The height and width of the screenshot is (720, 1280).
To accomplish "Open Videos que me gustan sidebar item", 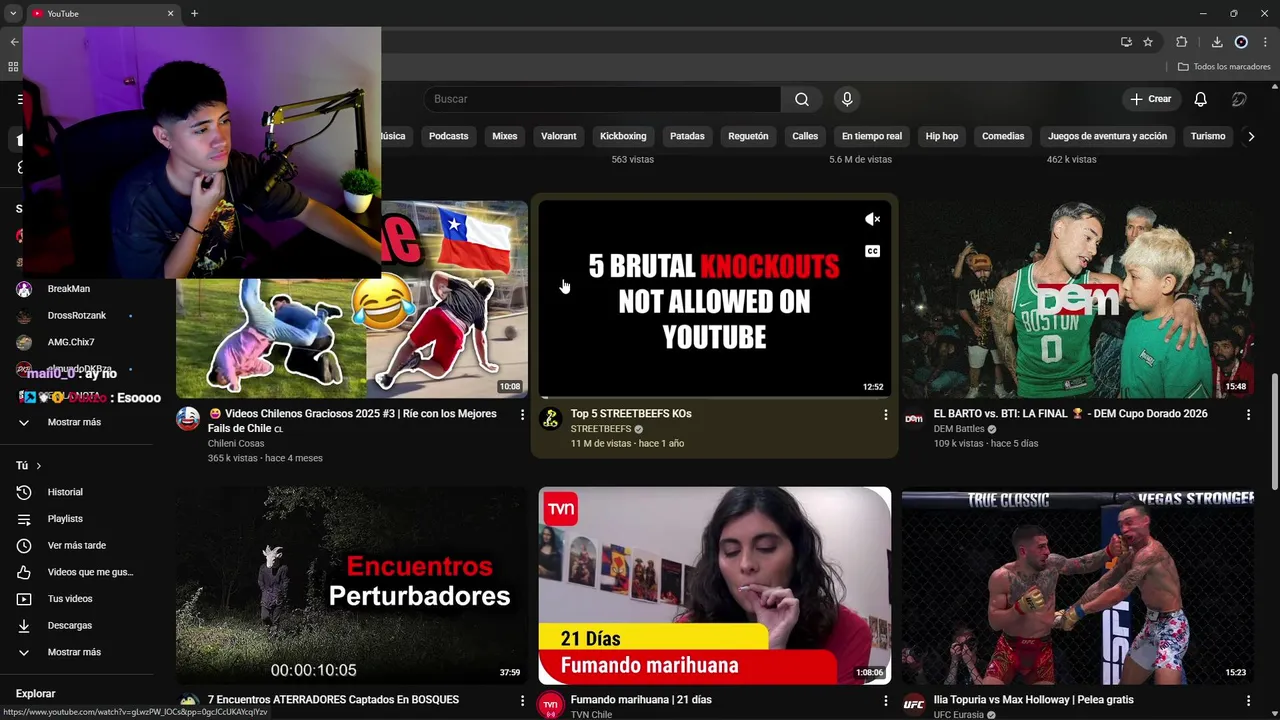I will [x=90, y=572].
